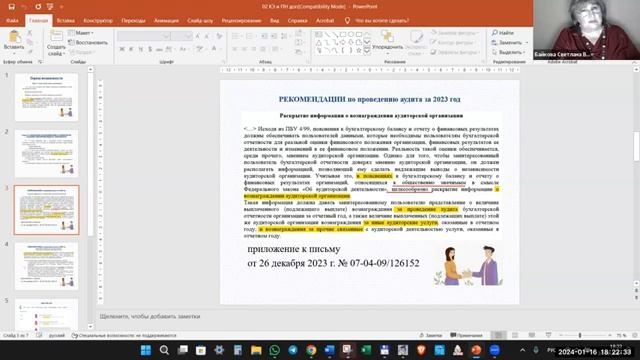Start Slide Show view icon in status bar
640x360 pixels.
[x=548, y=335]
